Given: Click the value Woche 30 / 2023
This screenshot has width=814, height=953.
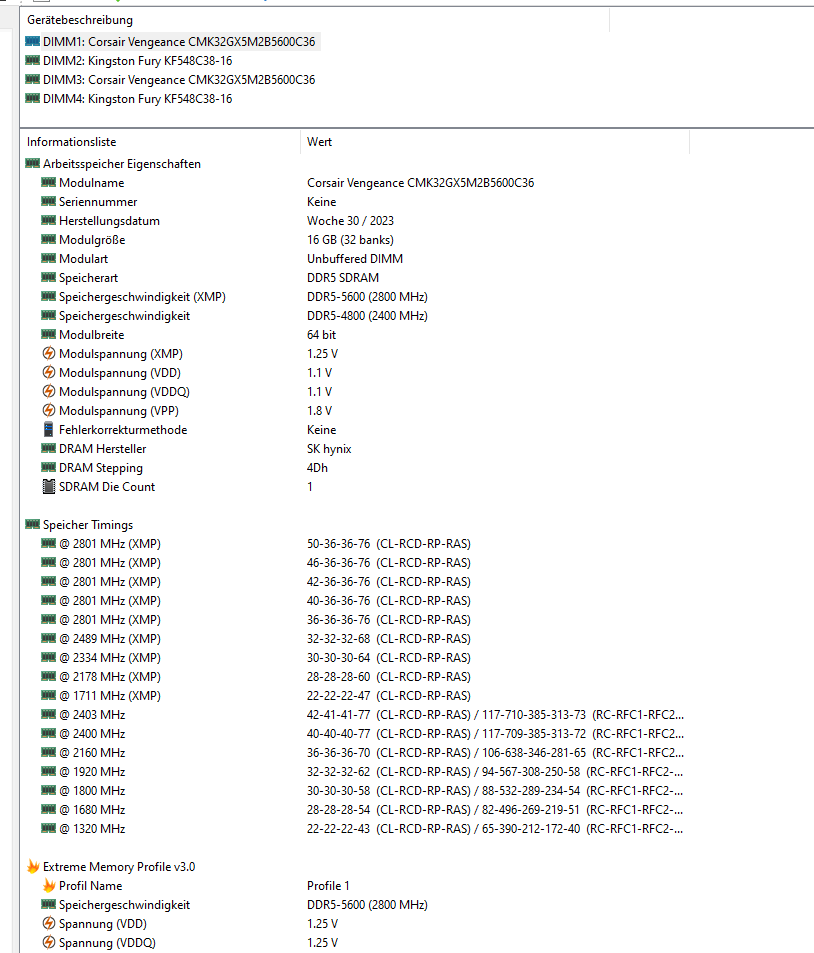Looking at the screenshot, I should click(350, 221).
